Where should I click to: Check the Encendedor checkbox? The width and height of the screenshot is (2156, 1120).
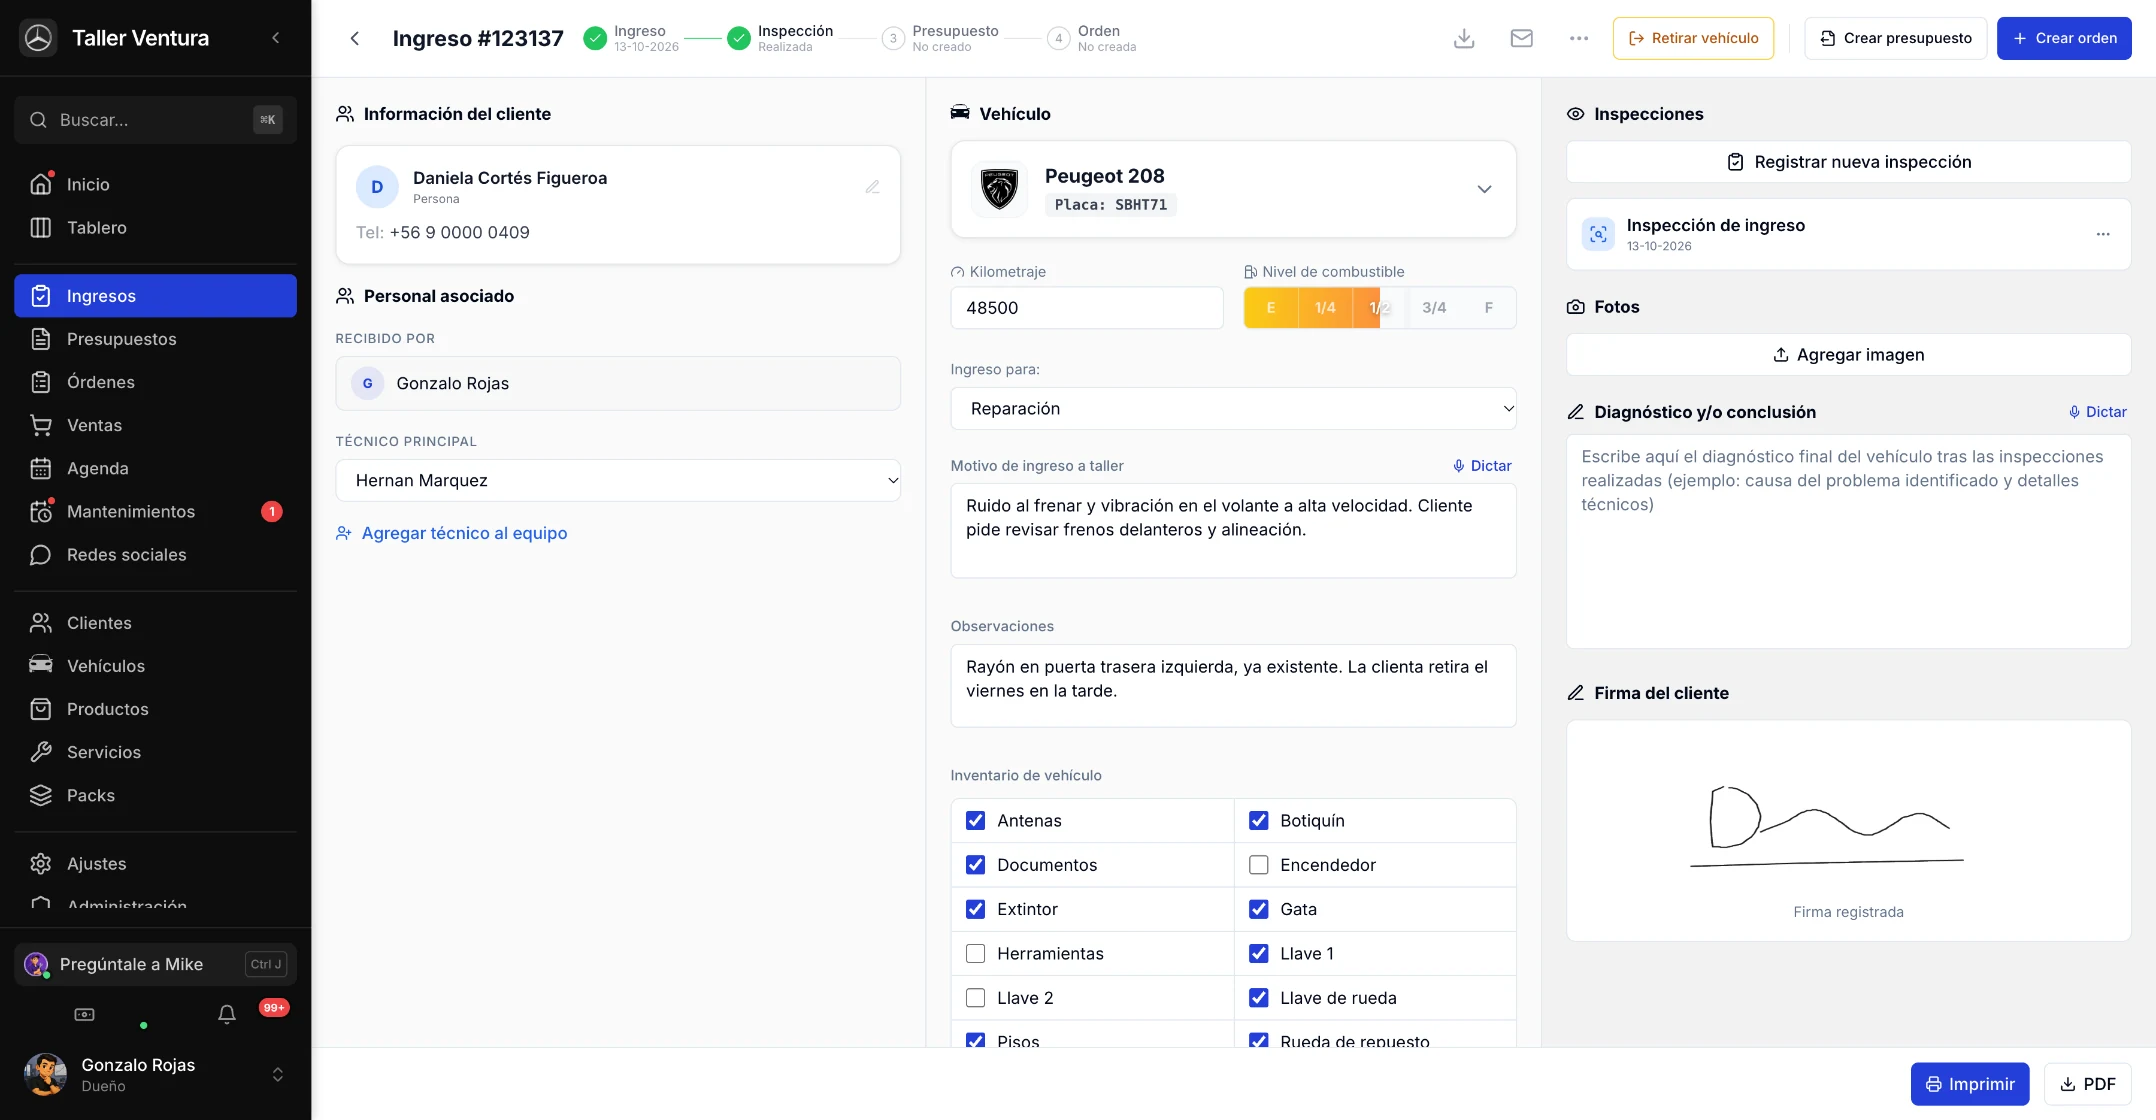tap(1259, 865)
